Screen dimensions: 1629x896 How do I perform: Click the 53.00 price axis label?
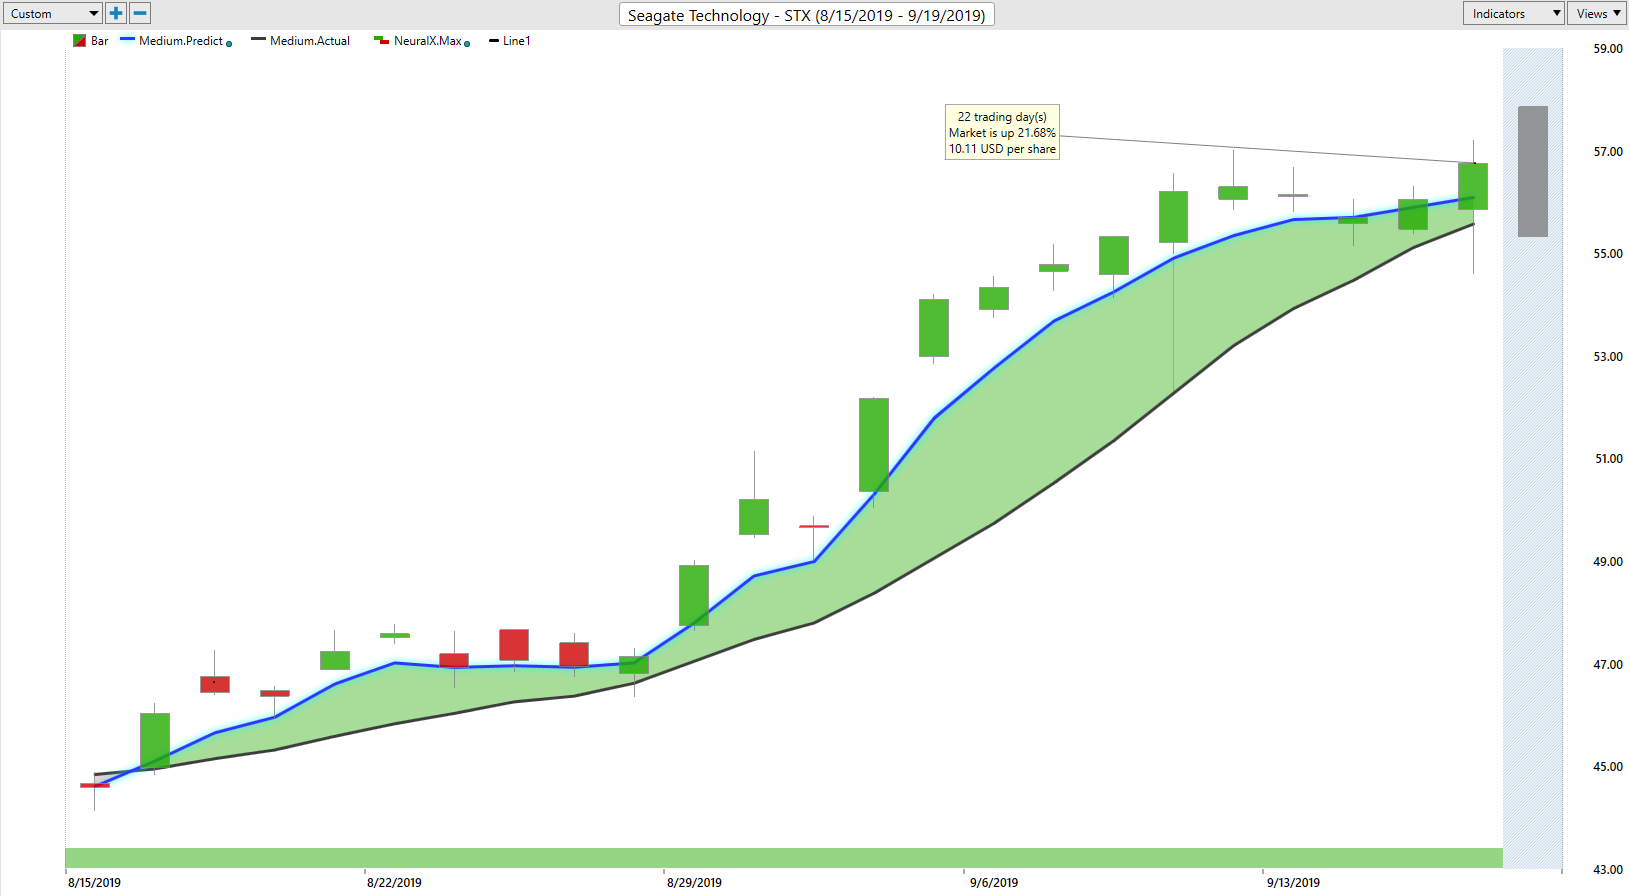pyautogui.click(x=1608, y=356)
